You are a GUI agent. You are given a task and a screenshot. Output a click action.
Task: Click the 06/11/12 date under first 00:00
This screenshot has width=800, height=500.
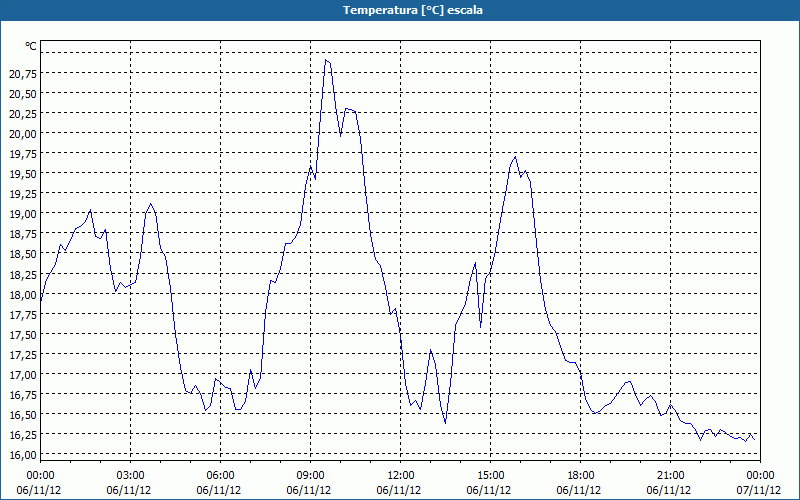(39, 490)
